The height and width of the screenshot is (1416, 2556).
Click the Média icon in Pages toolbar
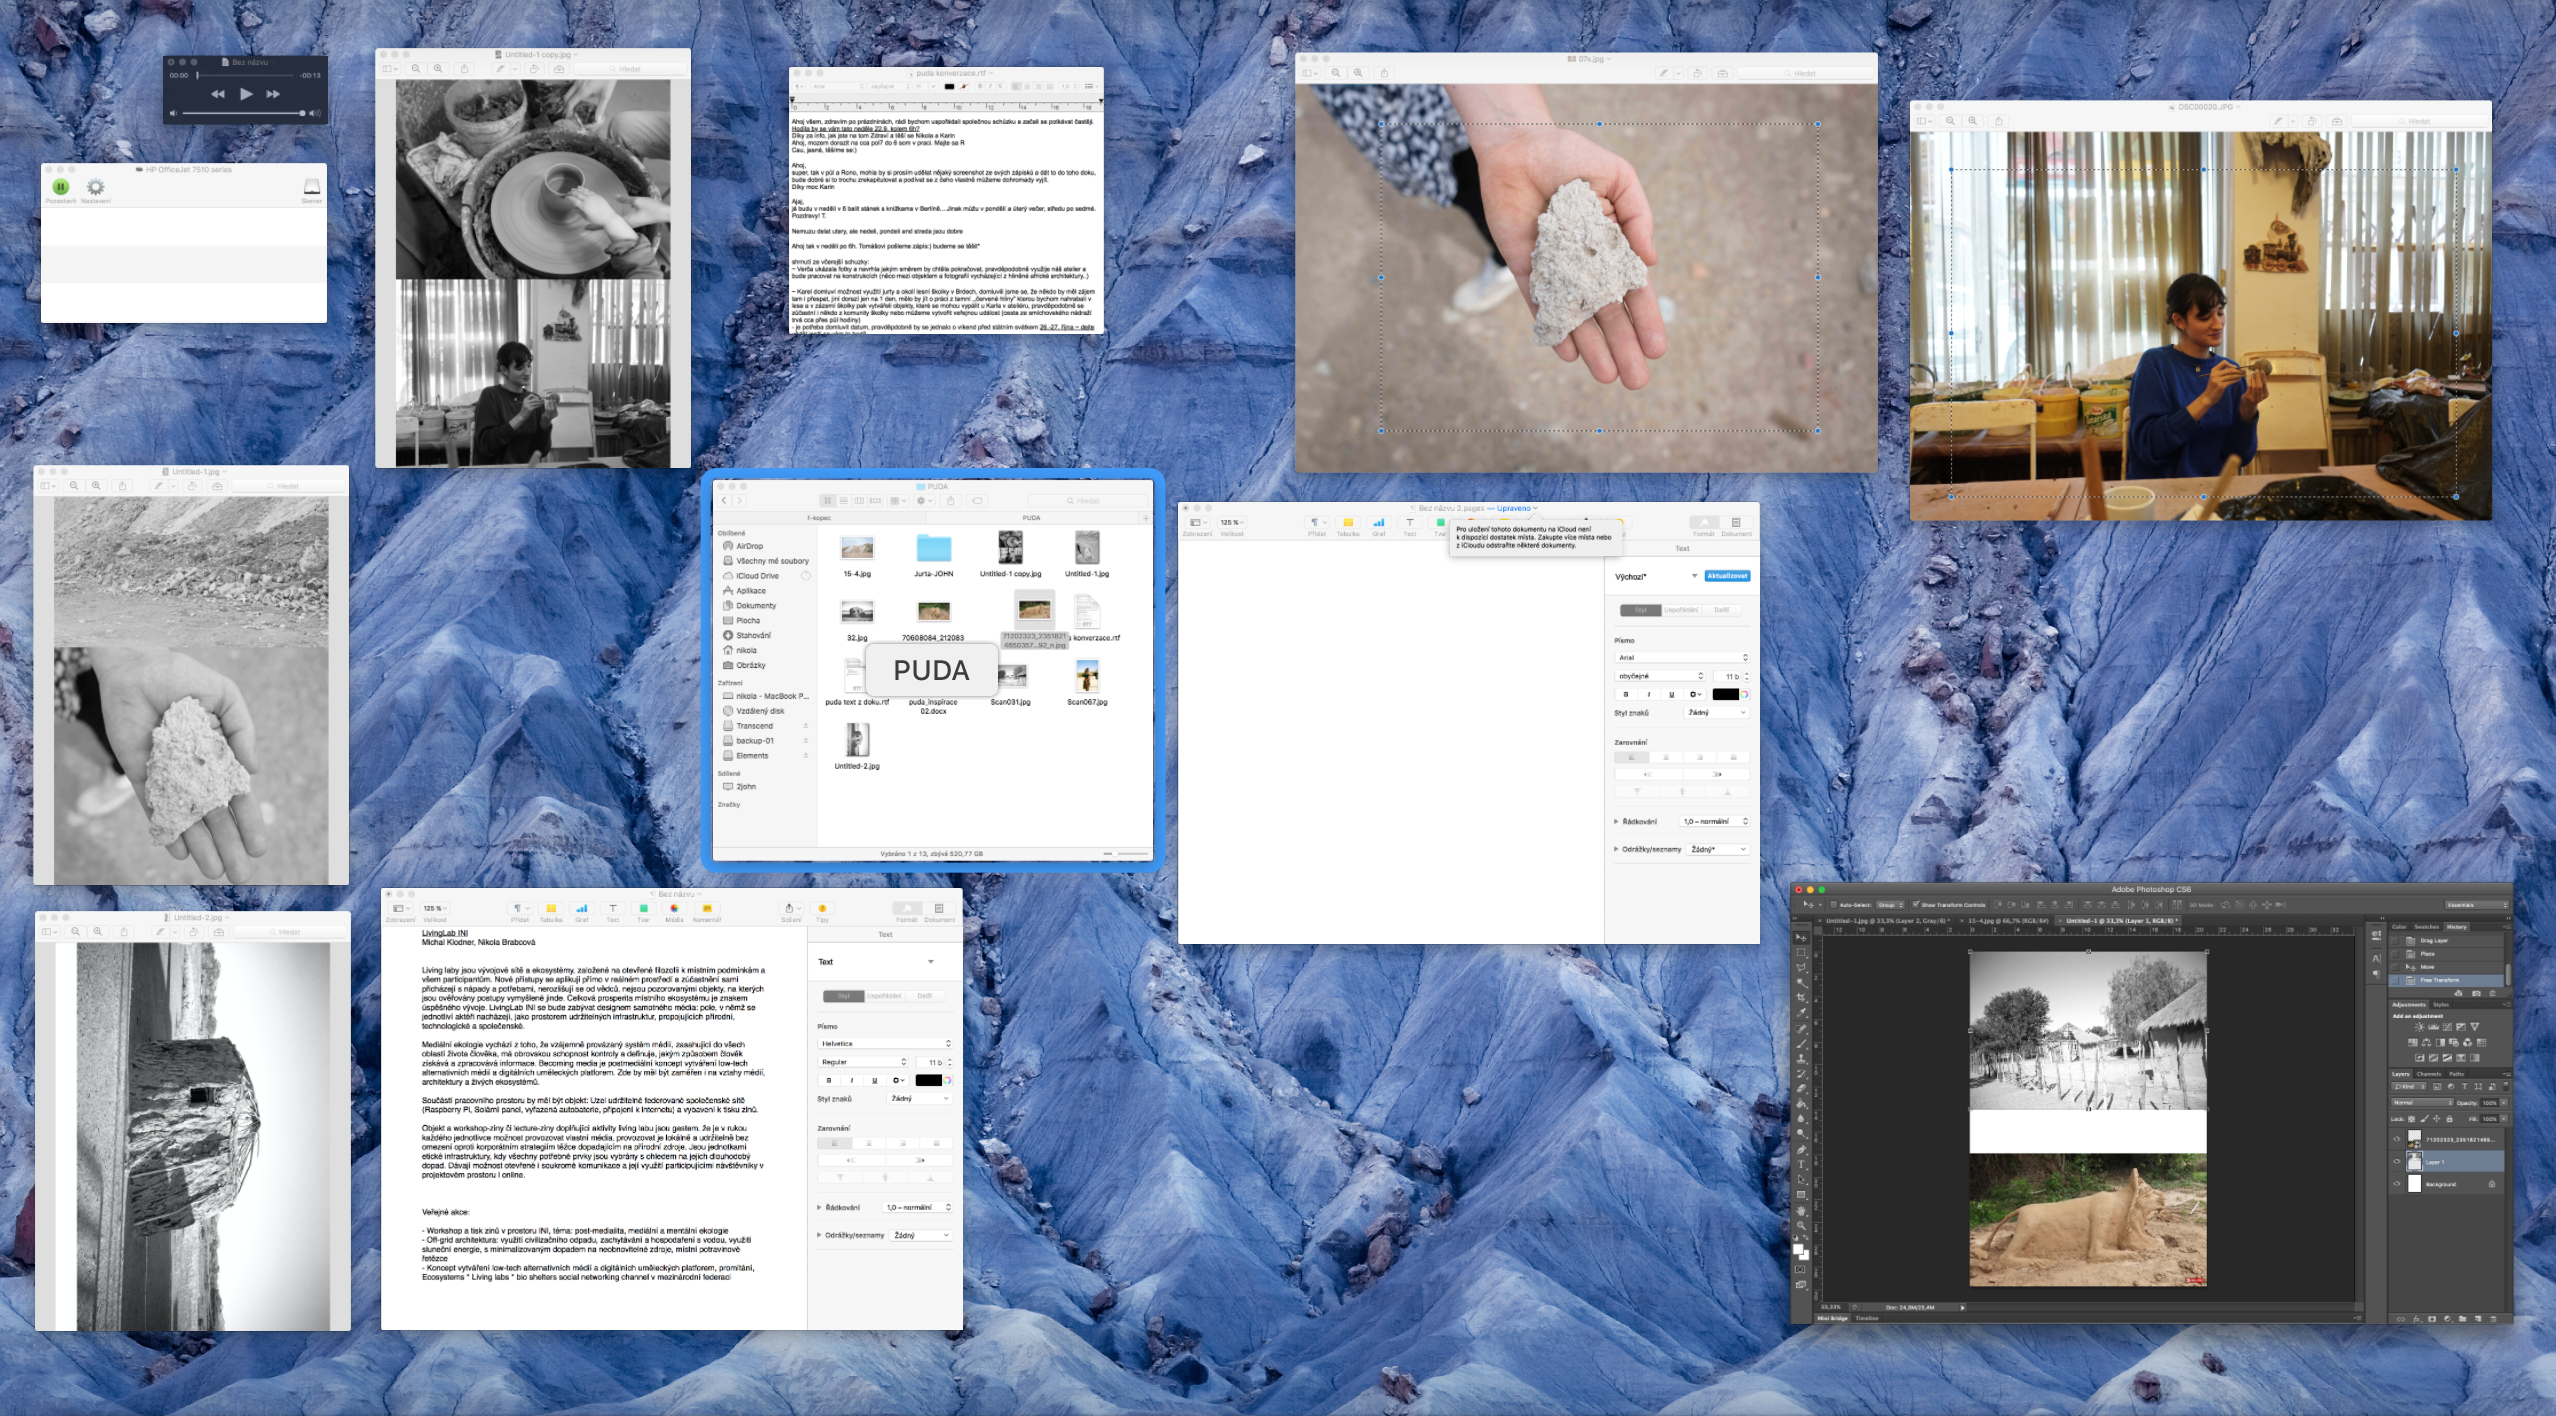click(x=674, y=909)
